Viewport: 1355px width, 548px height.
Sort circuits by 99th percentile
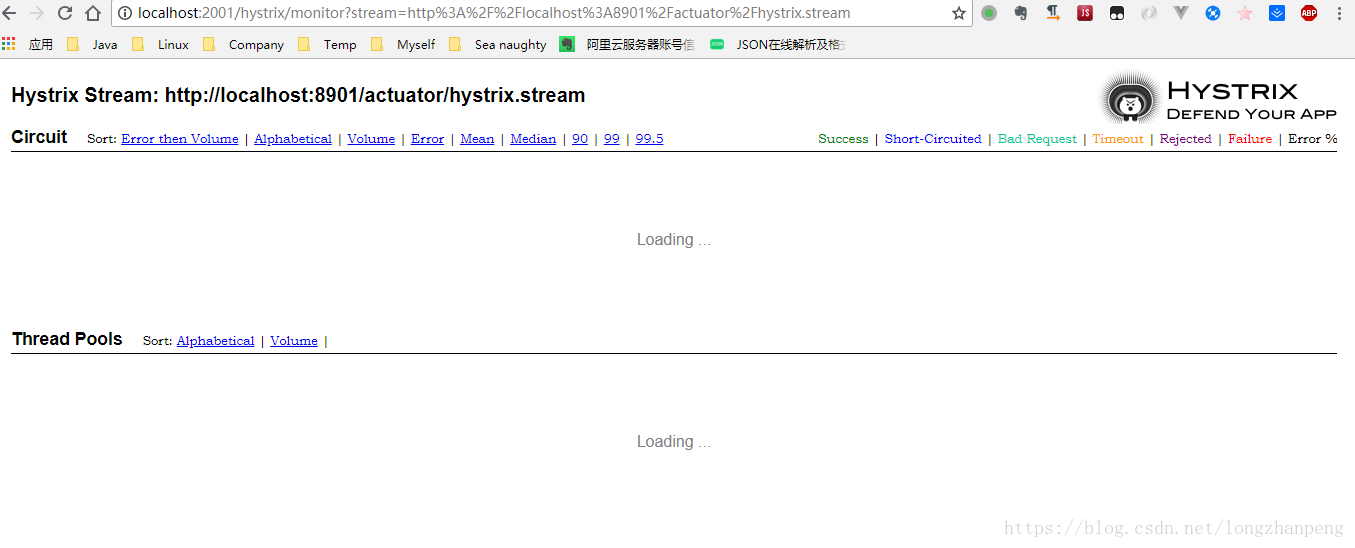point(612,139)
